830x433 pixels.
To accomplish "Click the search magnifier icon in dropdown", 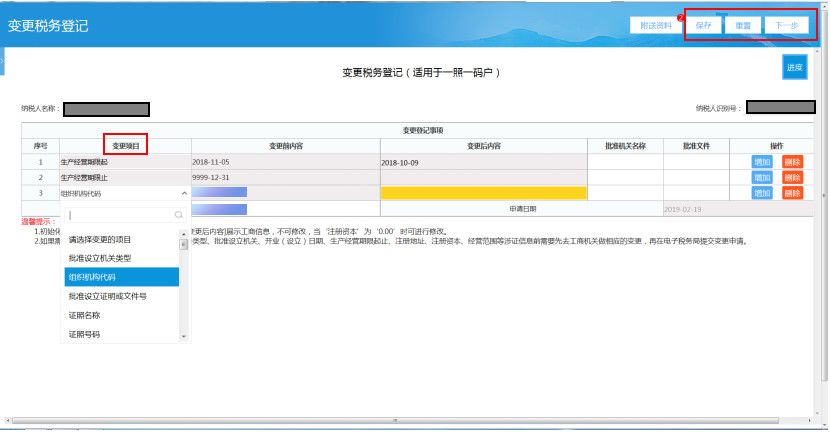I will point(178,214).
